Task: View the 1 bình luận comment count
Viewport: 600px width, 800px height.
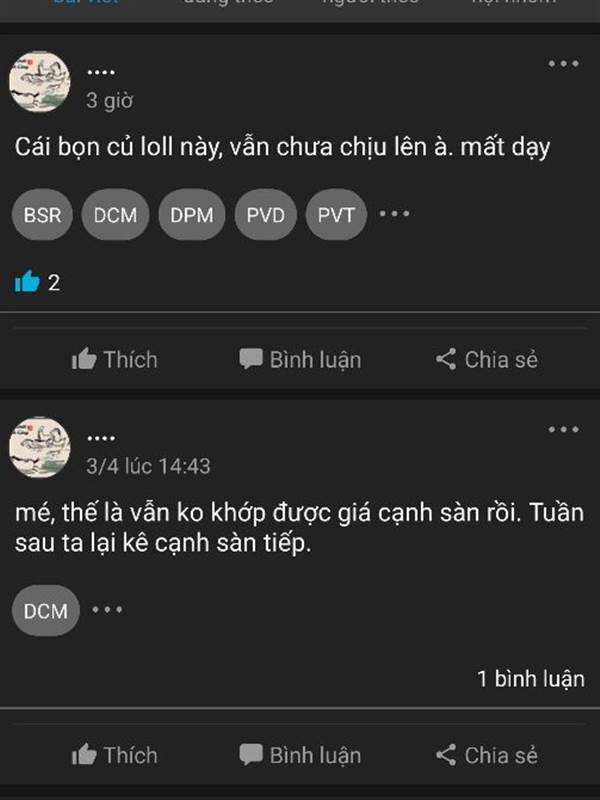Action: [531, 679]
